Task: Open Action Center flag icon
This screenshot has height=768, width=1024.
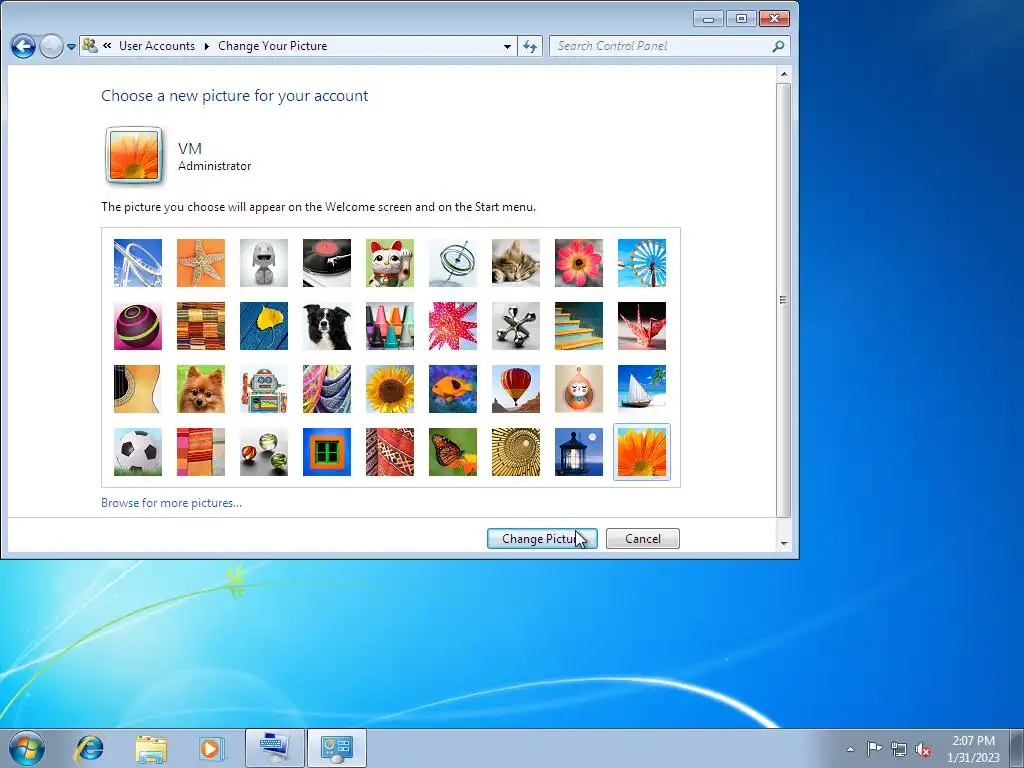Action: (x=874, y=749)
